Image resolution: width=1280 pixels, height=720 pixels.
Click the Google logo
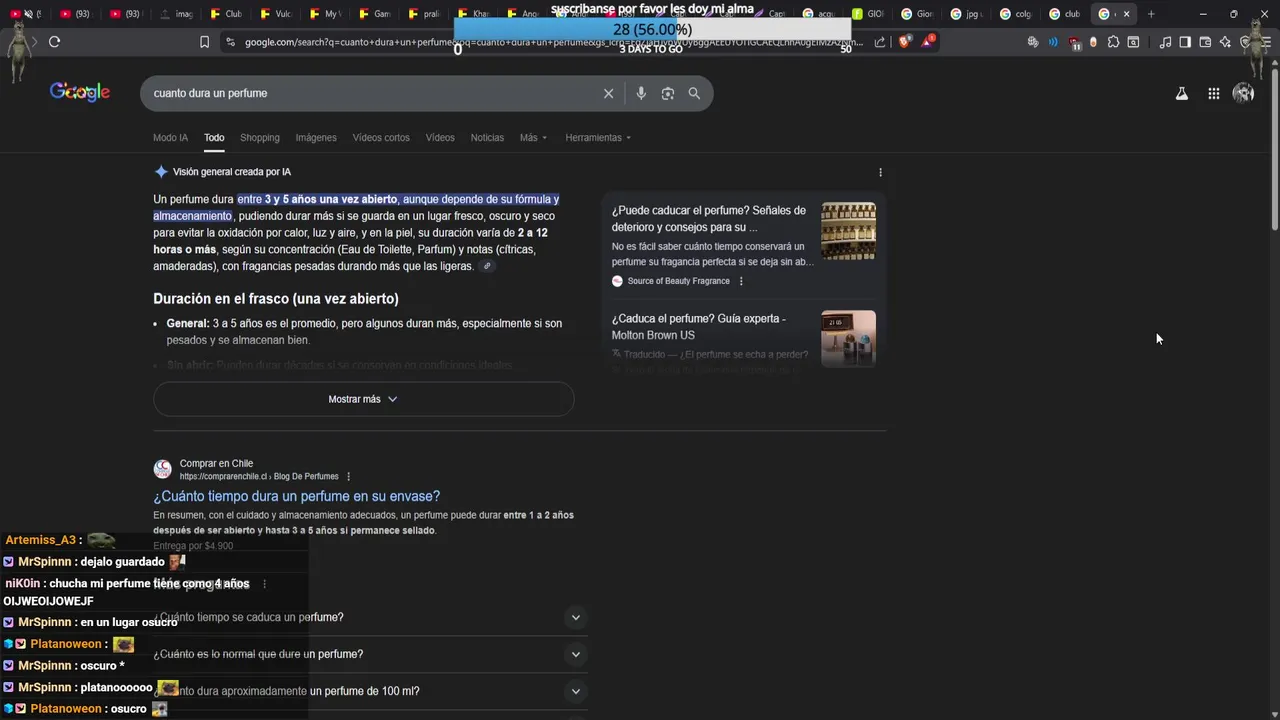click(x=80, y=92)
